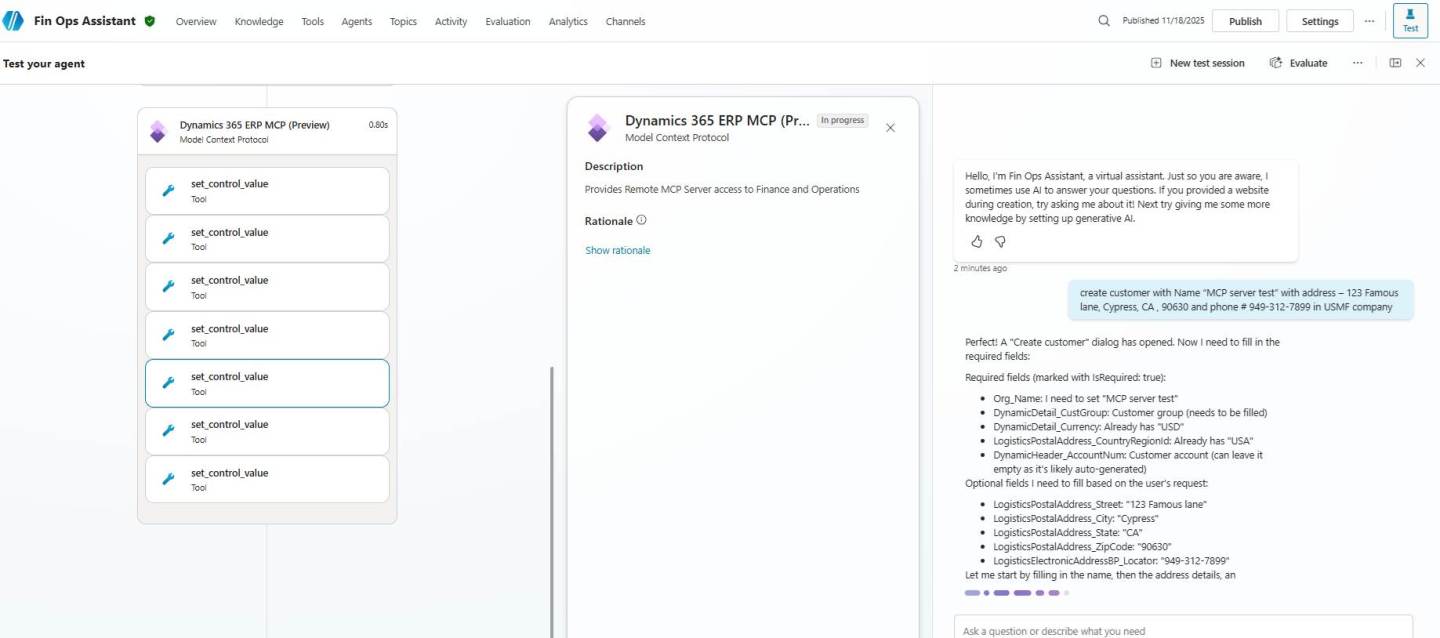Click the split-view layout icon in test pane header

tap(1395, 62)
